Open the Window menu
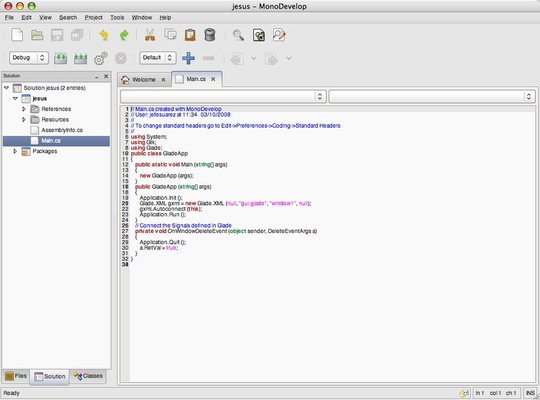Screen dimensions: 540x400 [142, 17]
